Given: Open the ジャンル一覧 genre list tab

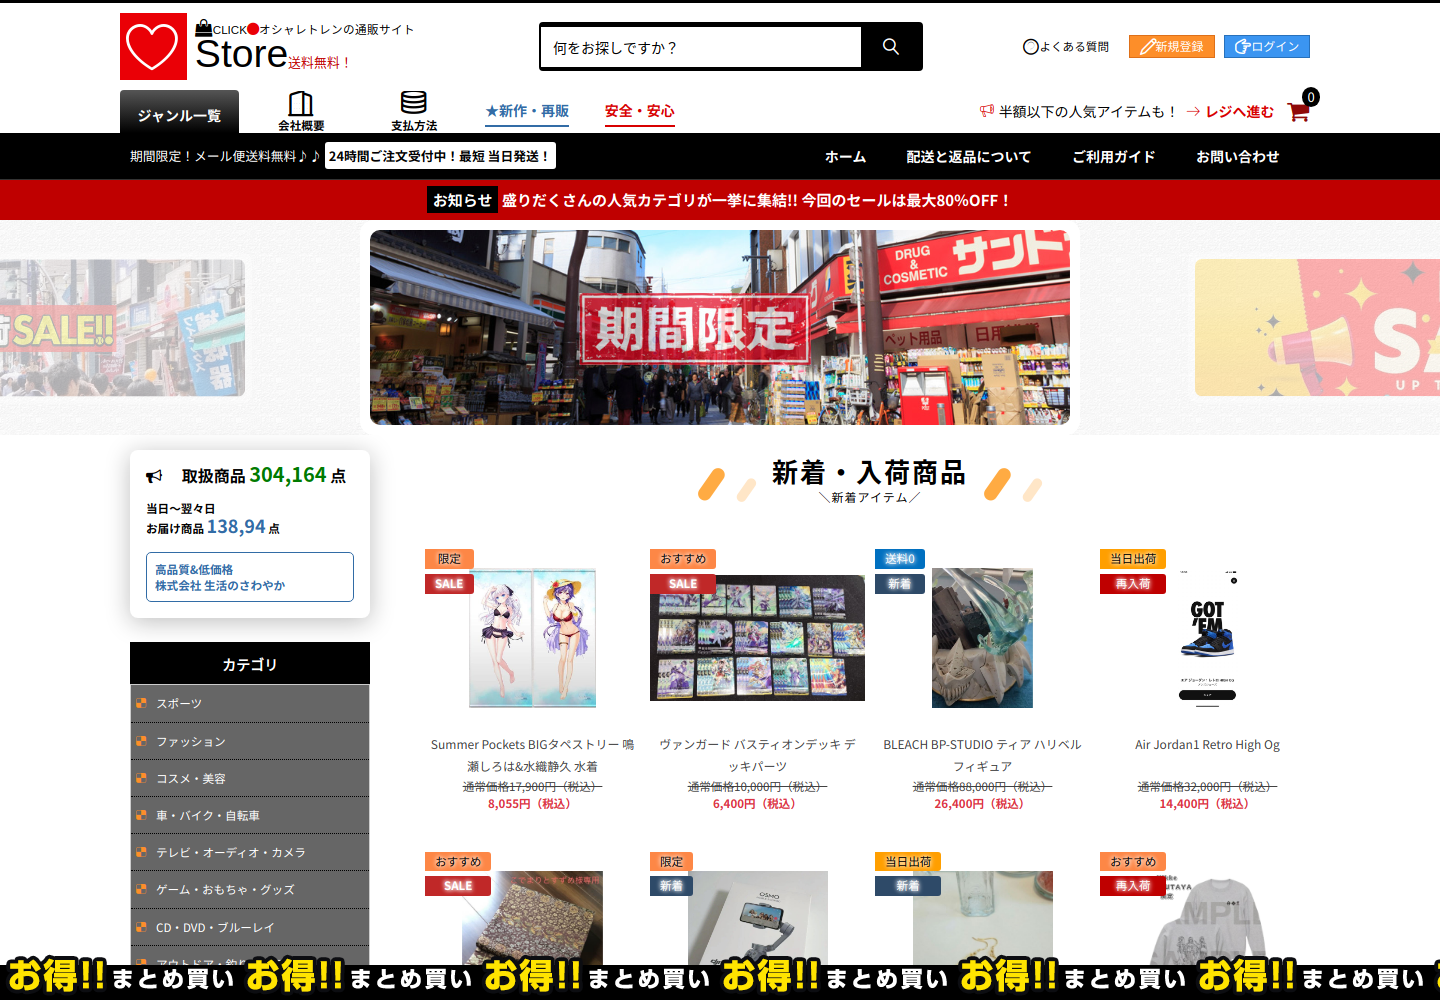Looking at the screenshot, I should (179, 112).
